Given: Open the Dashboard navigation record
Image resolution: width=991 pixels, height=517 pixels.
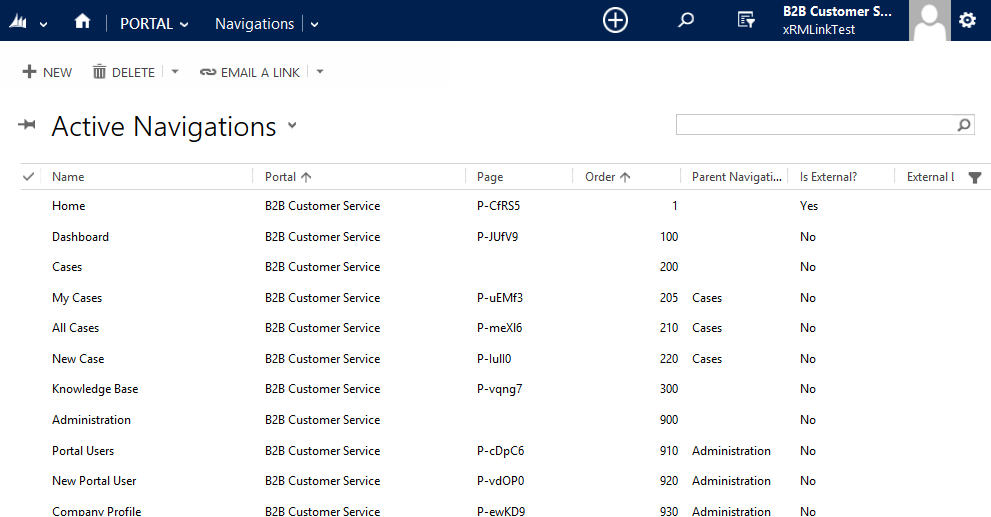Looking at the screenshot, I should coord(80,236).
